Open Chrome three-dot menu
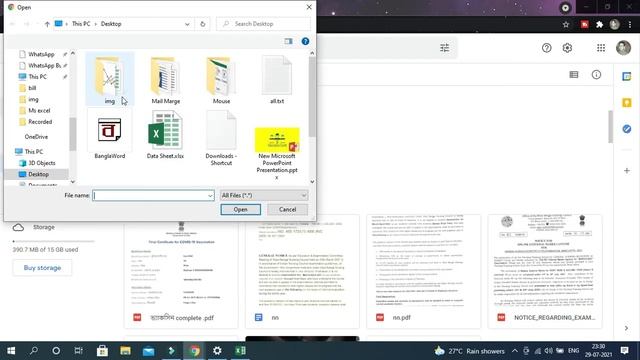 [630, 24]
